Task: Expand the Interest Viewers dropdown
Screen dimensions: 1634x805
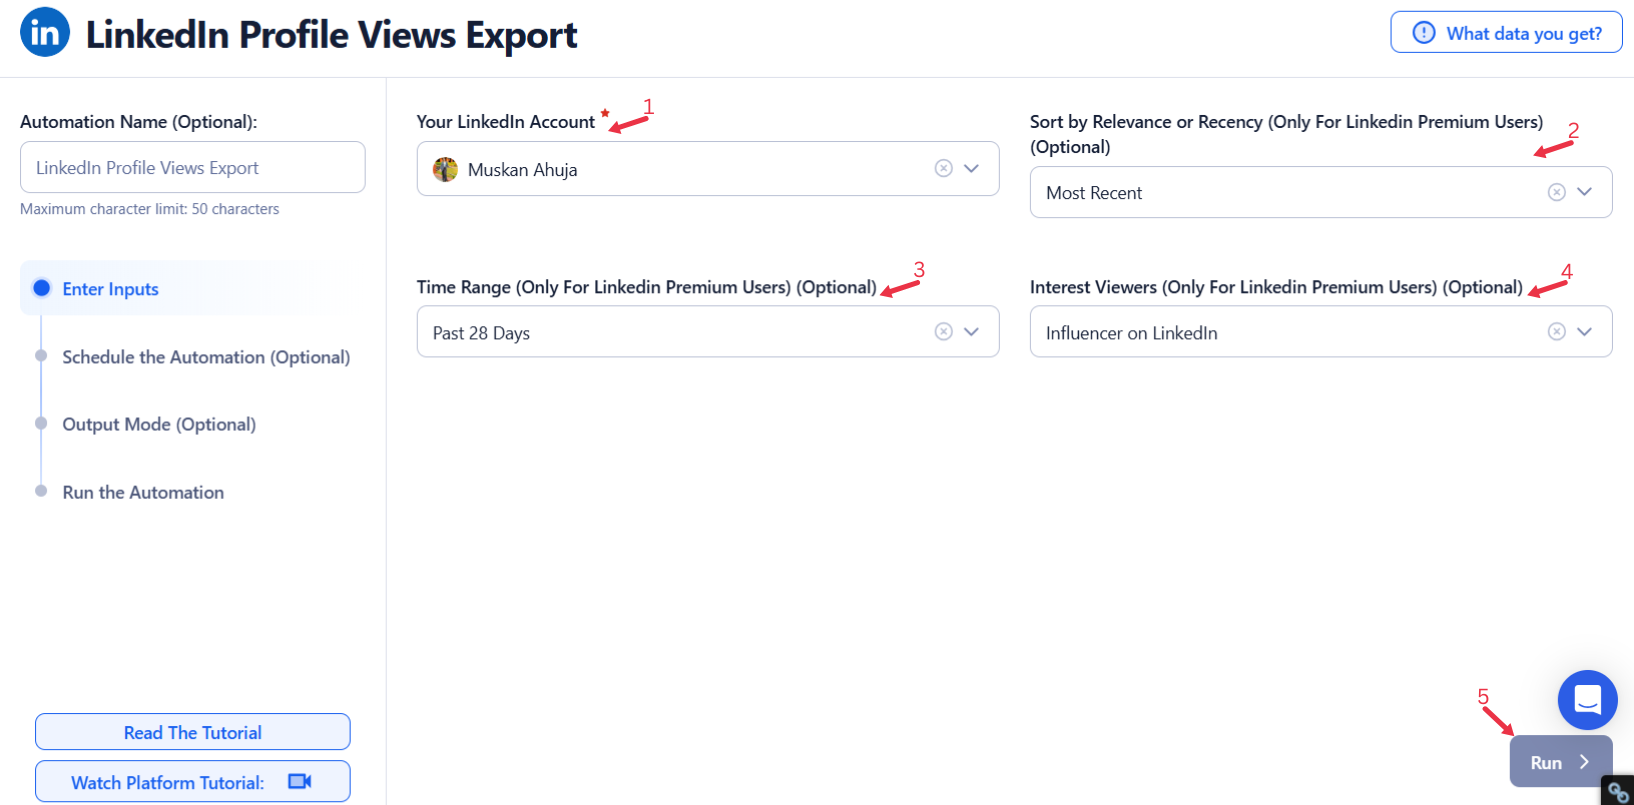Action: click(x=1584, y=331)
